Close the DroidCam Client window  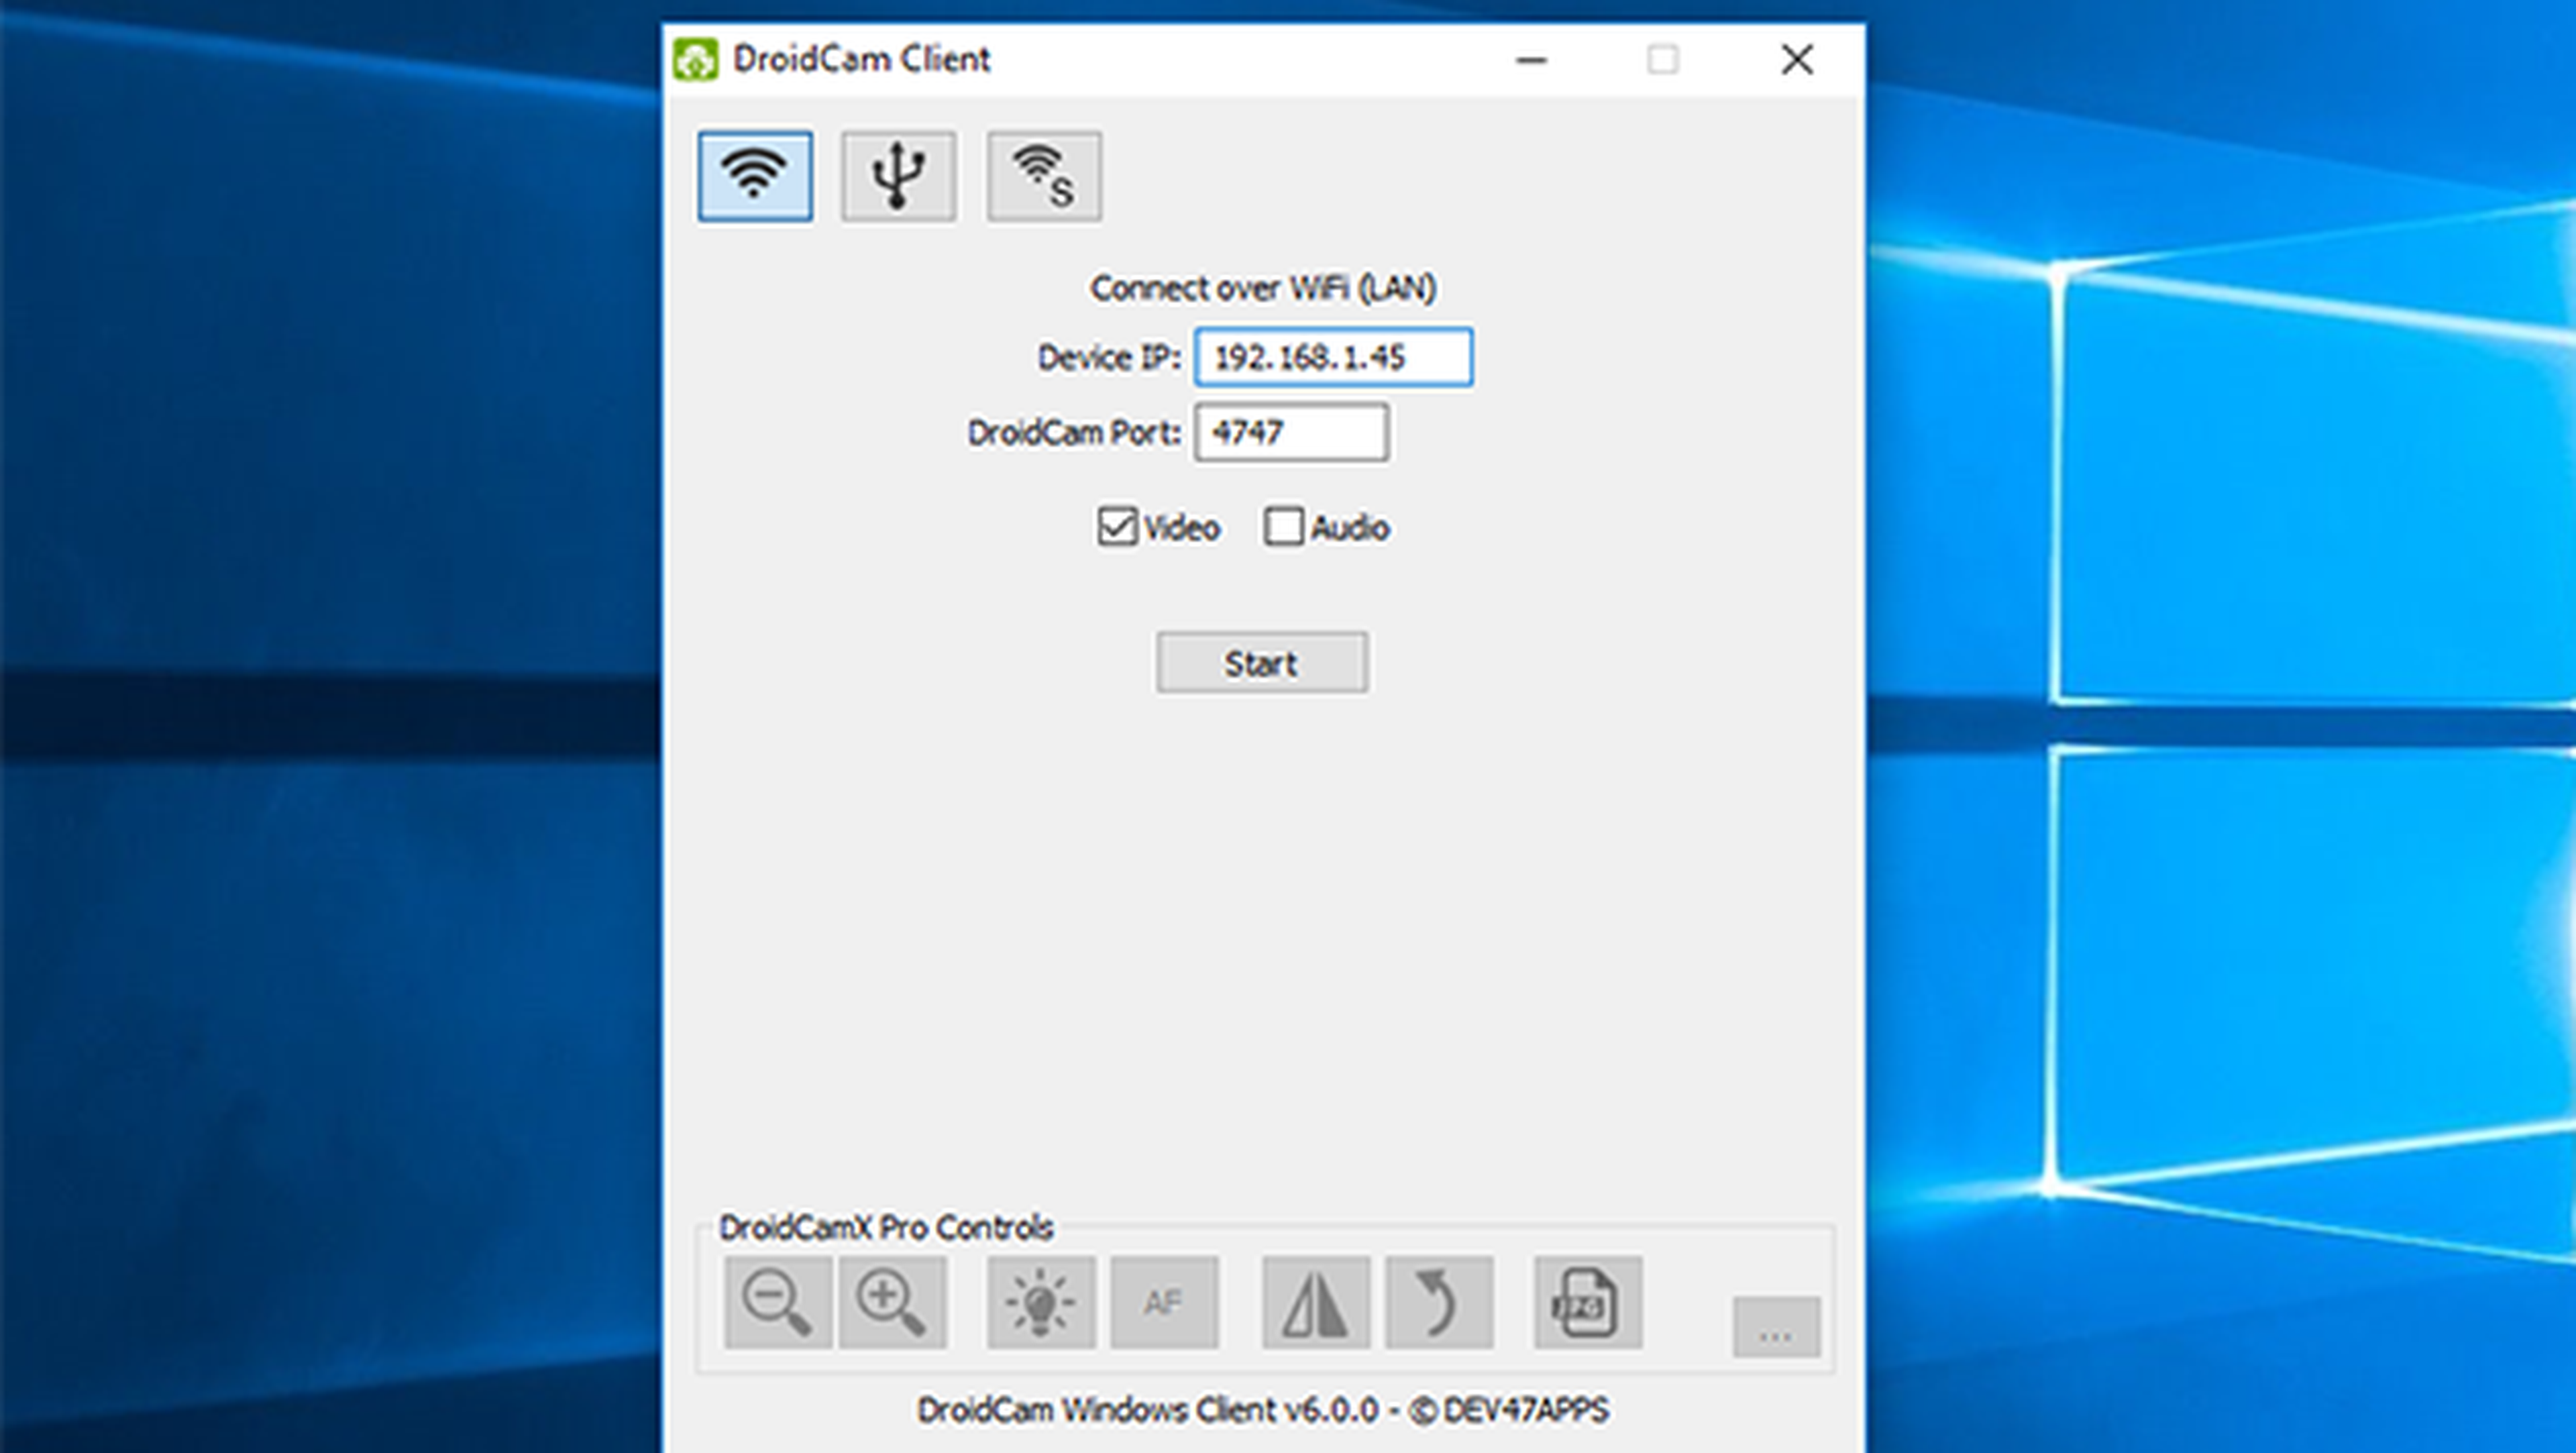coord(1797,60)
